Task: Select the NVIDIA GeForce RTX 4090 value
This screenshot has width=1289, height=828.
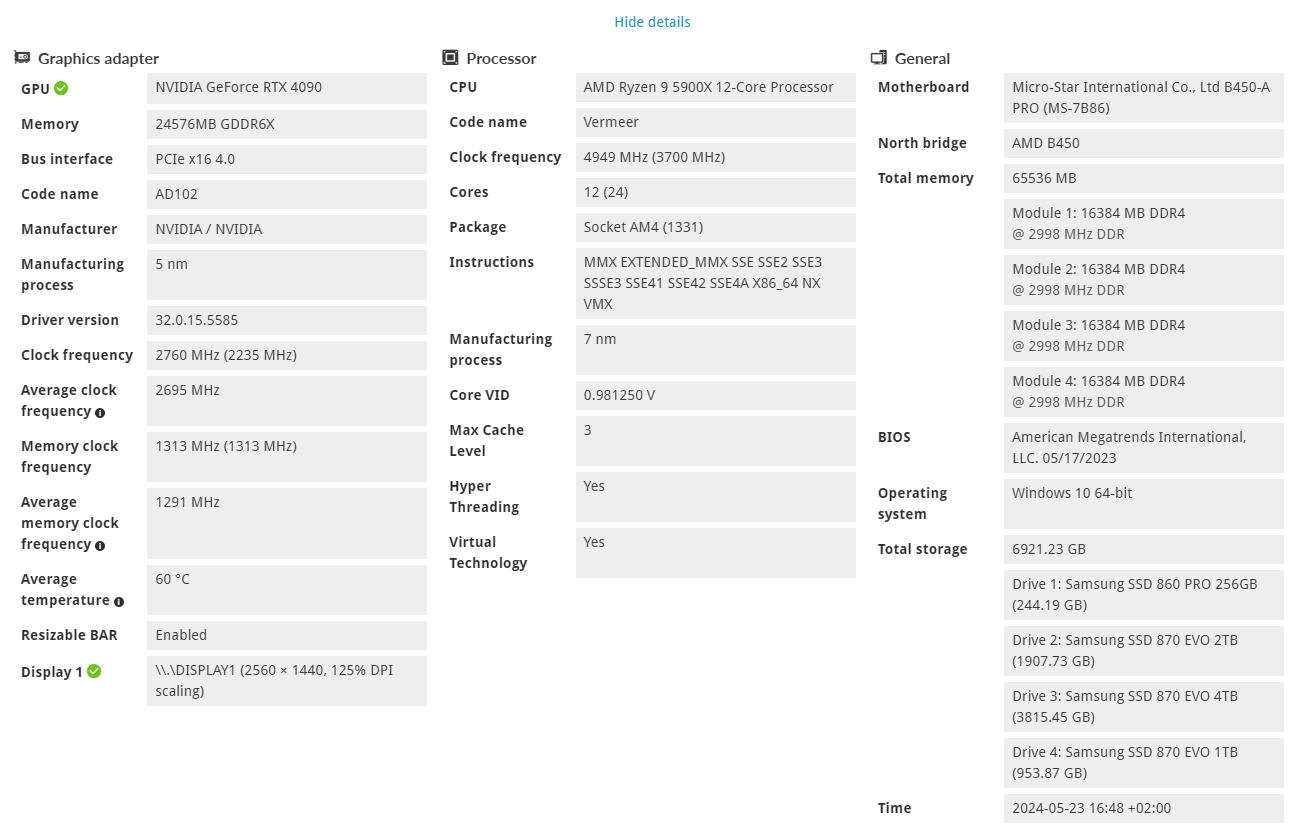Action: click(287, 88)
